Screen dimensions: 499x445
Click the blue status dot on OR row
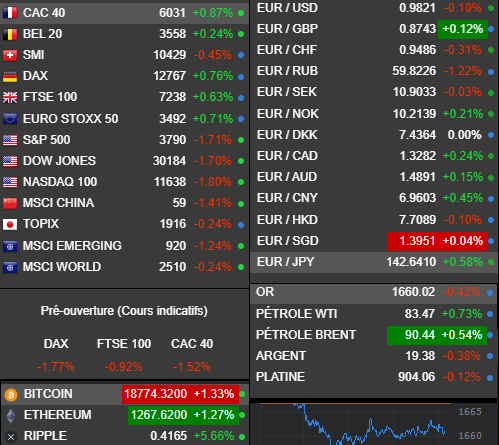[490, 293]
